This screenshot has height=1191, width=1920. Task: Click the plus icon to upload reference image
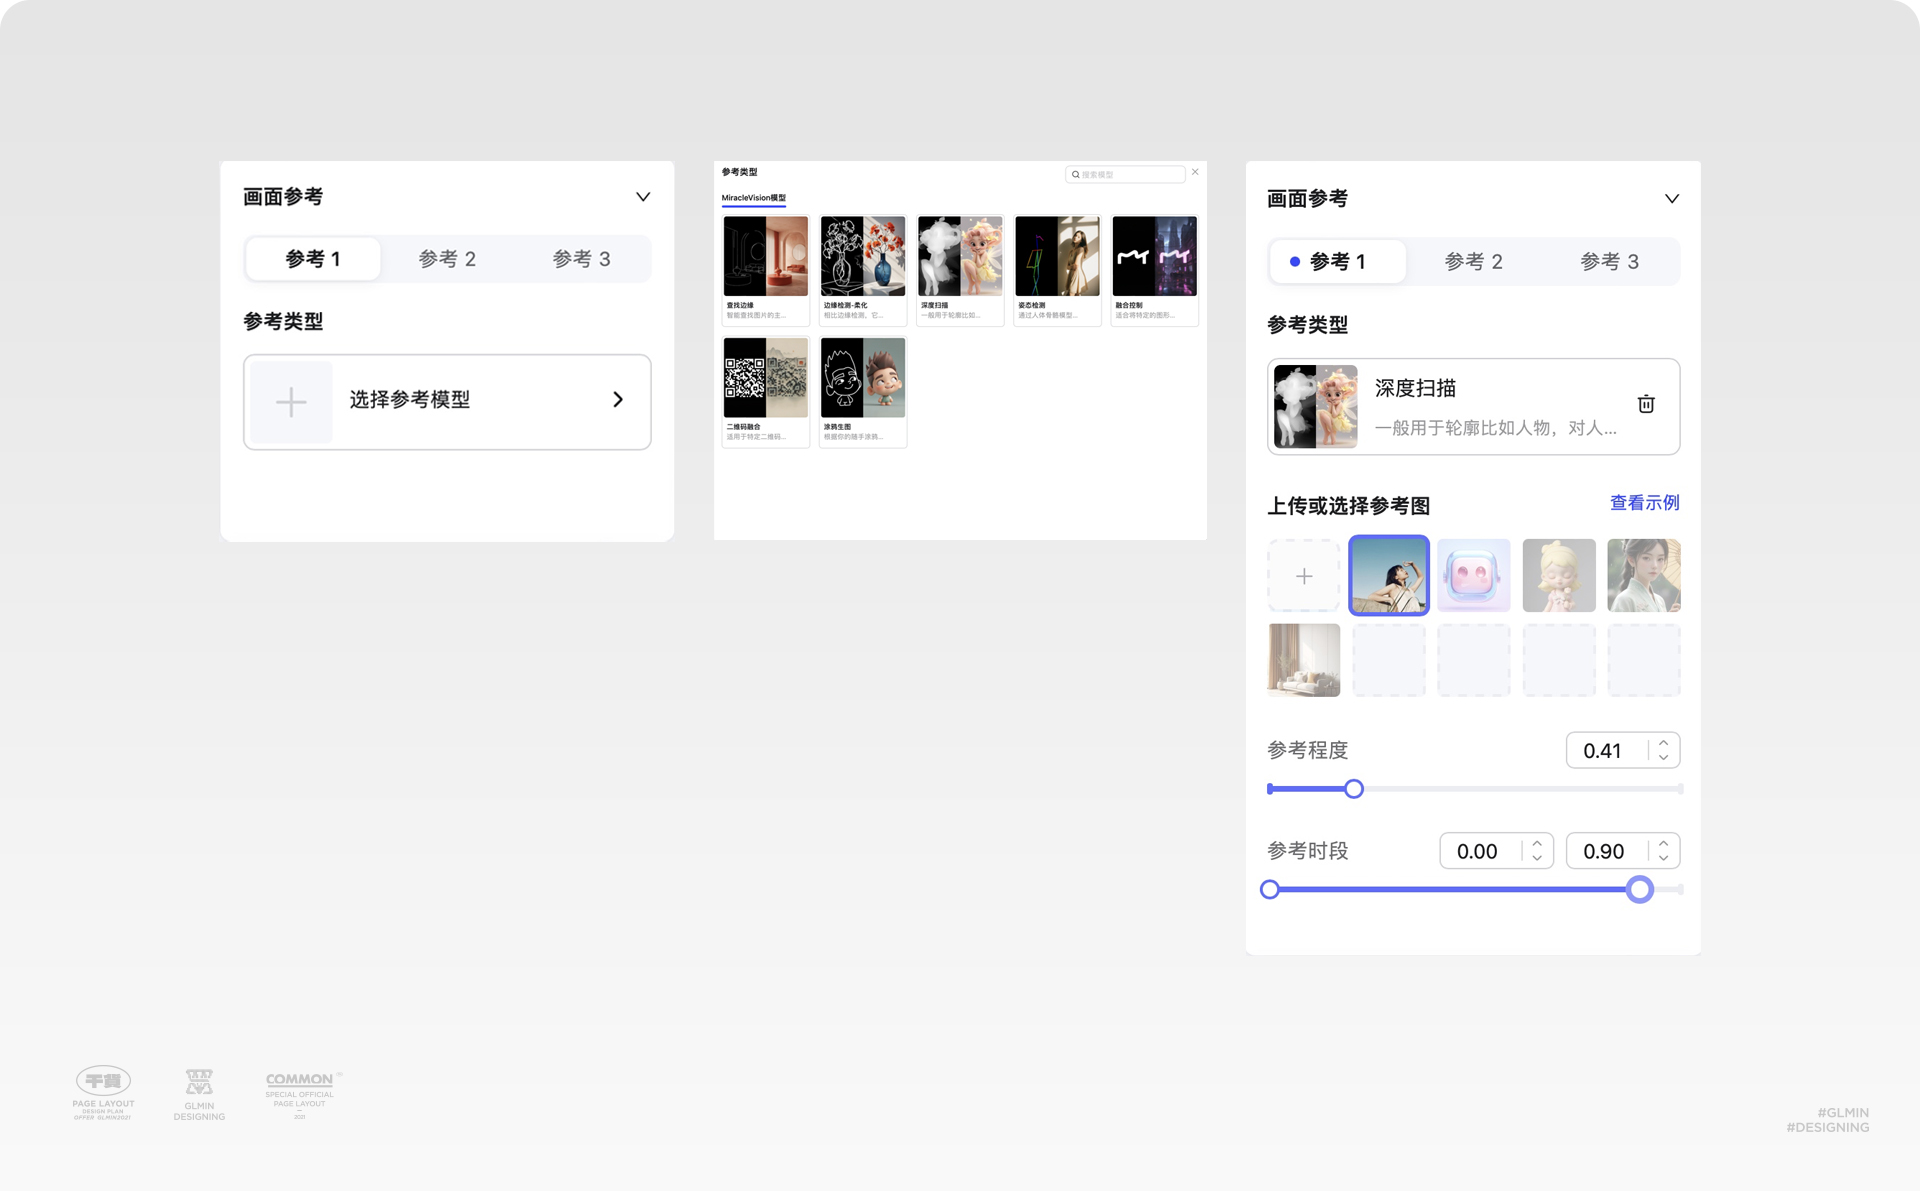click(1304, 576)
